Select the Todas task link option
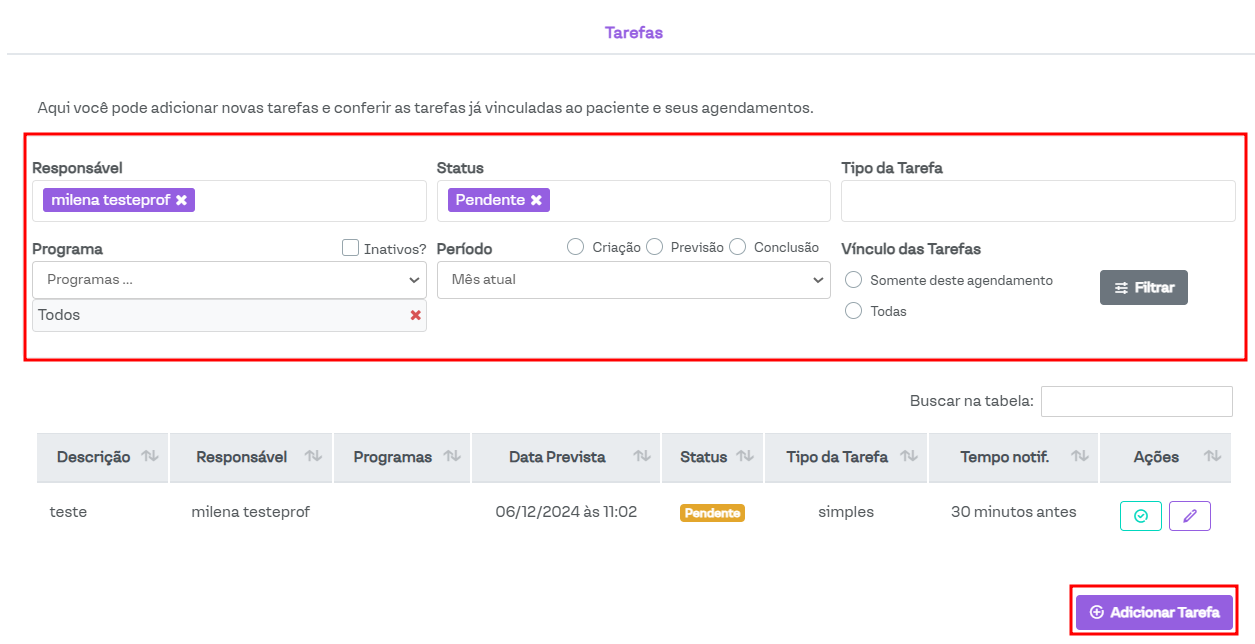Viewport: 1255px width, 644px height. (x=853, y=311)
